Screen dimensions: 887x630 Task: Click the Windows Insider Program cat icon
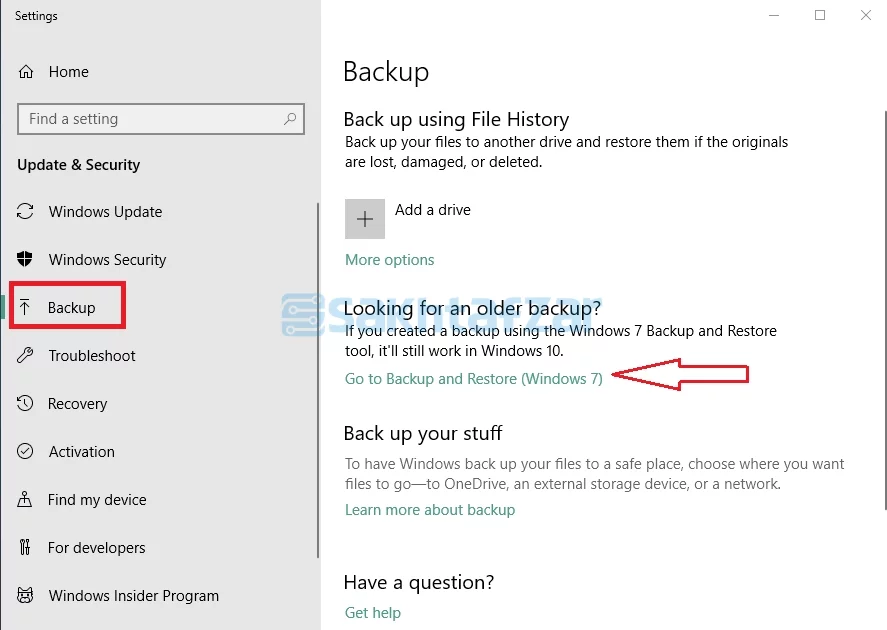[x=26, y=596]
